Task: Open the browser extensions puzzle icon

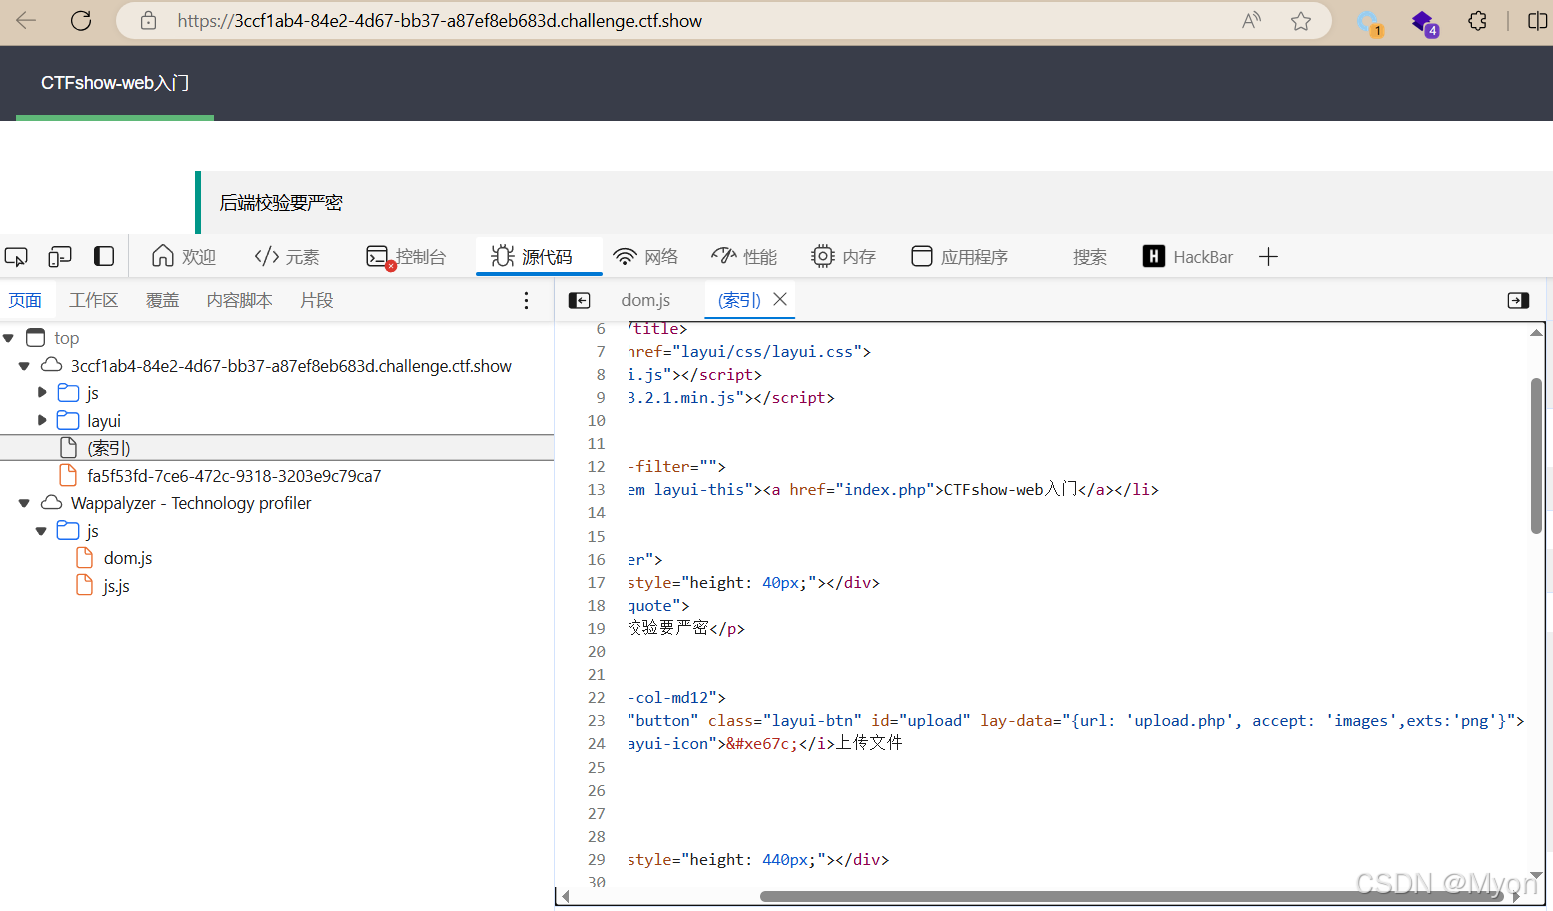Action: click(x=1477, y=21)
